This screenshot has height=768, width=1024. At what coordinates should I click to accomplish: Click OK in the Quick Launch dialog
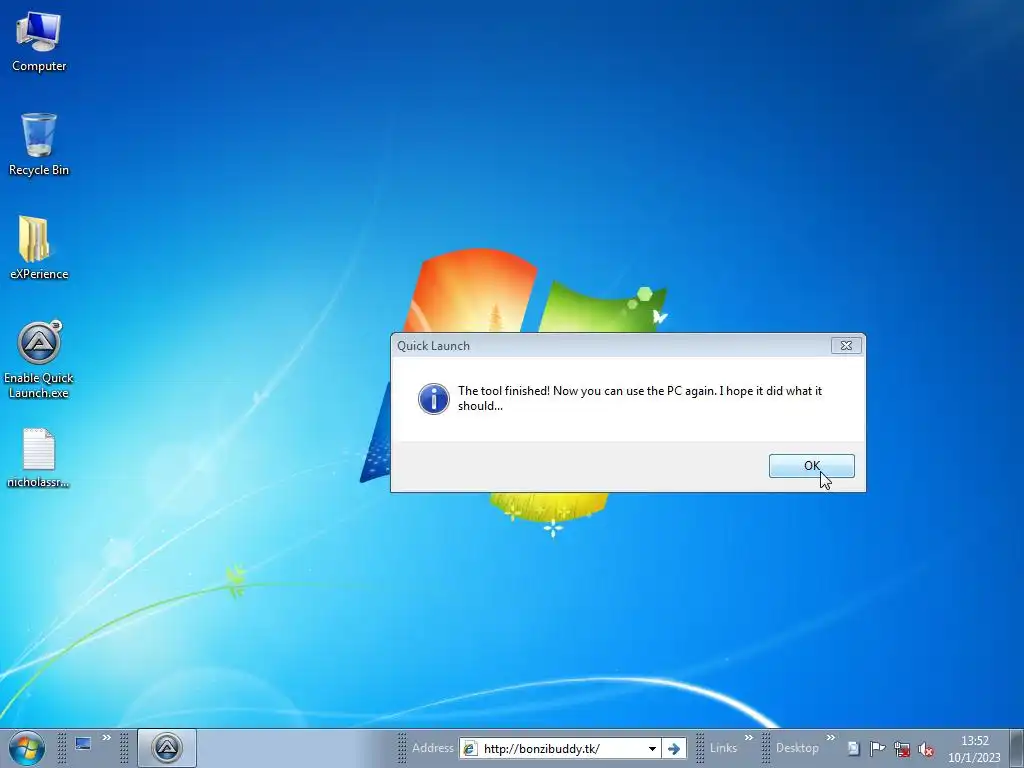point(811,466)
